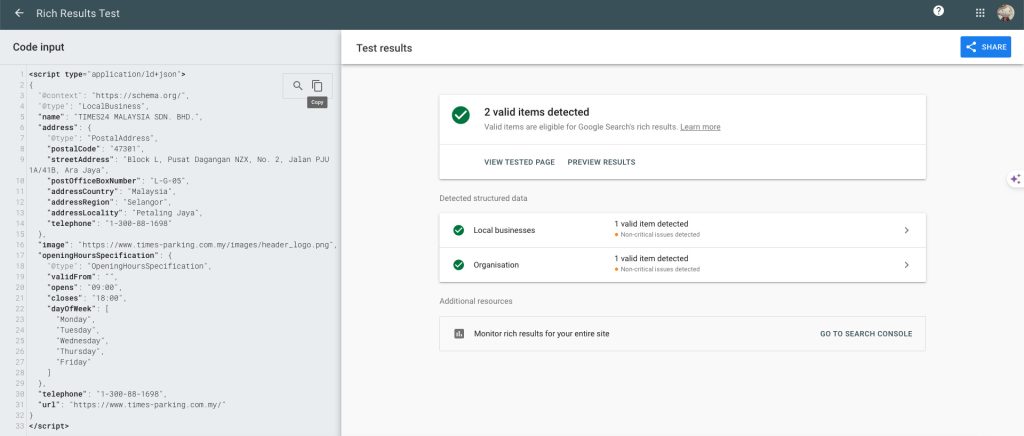Click the green checkmark beside Organisation
1024x436 pixels.
[x=458, y=265]
